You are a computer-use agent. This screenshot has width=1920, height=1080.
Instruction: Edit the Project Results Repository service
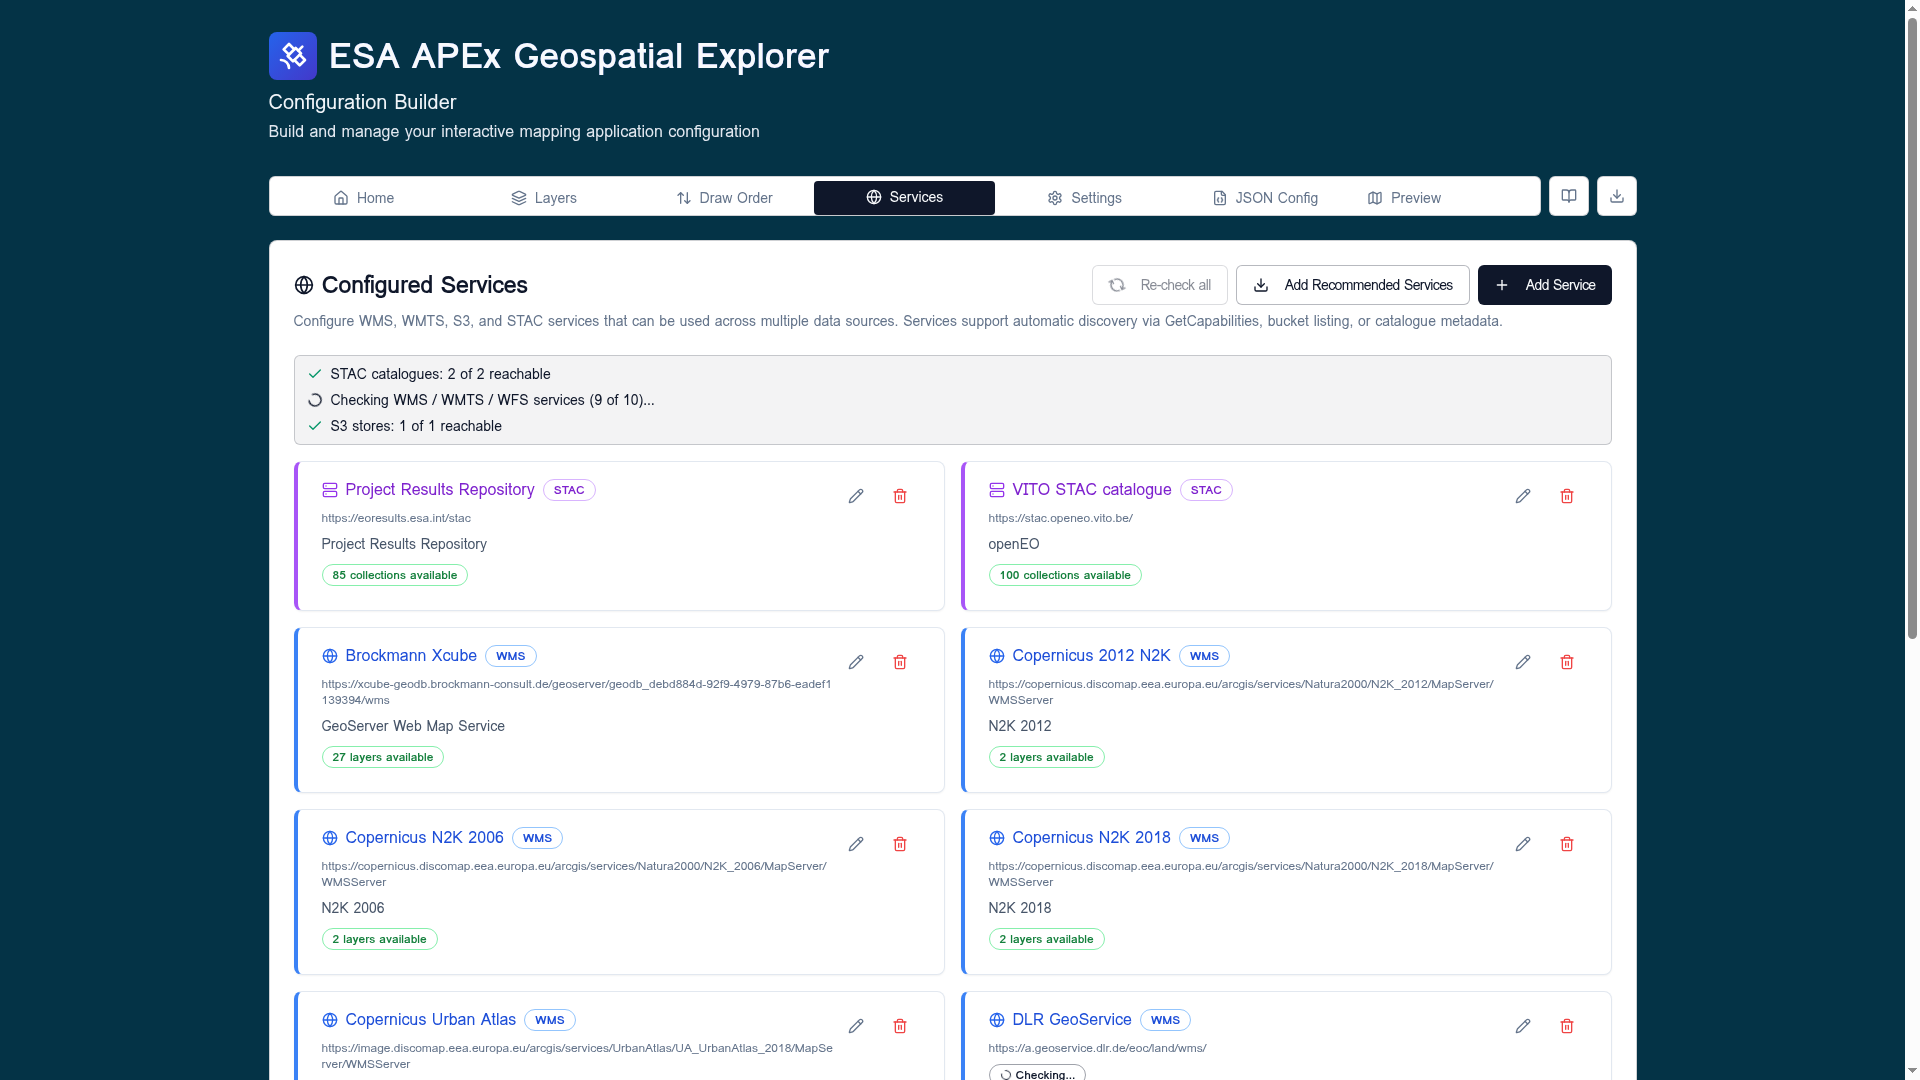tap(856, 497)
